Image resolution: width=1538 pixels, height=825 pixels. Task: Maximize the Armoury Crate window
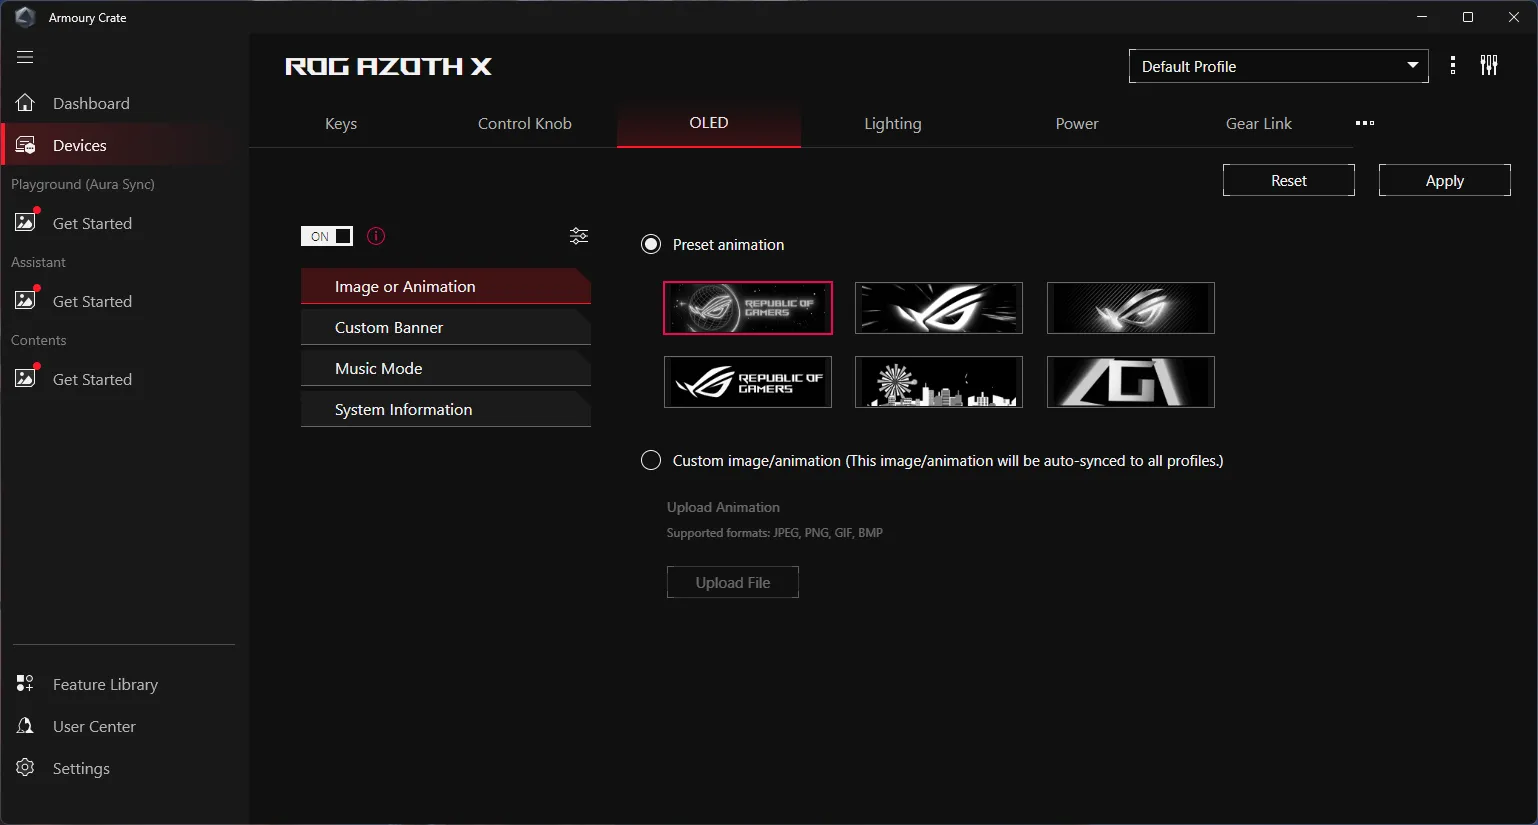pos(1468,17)
